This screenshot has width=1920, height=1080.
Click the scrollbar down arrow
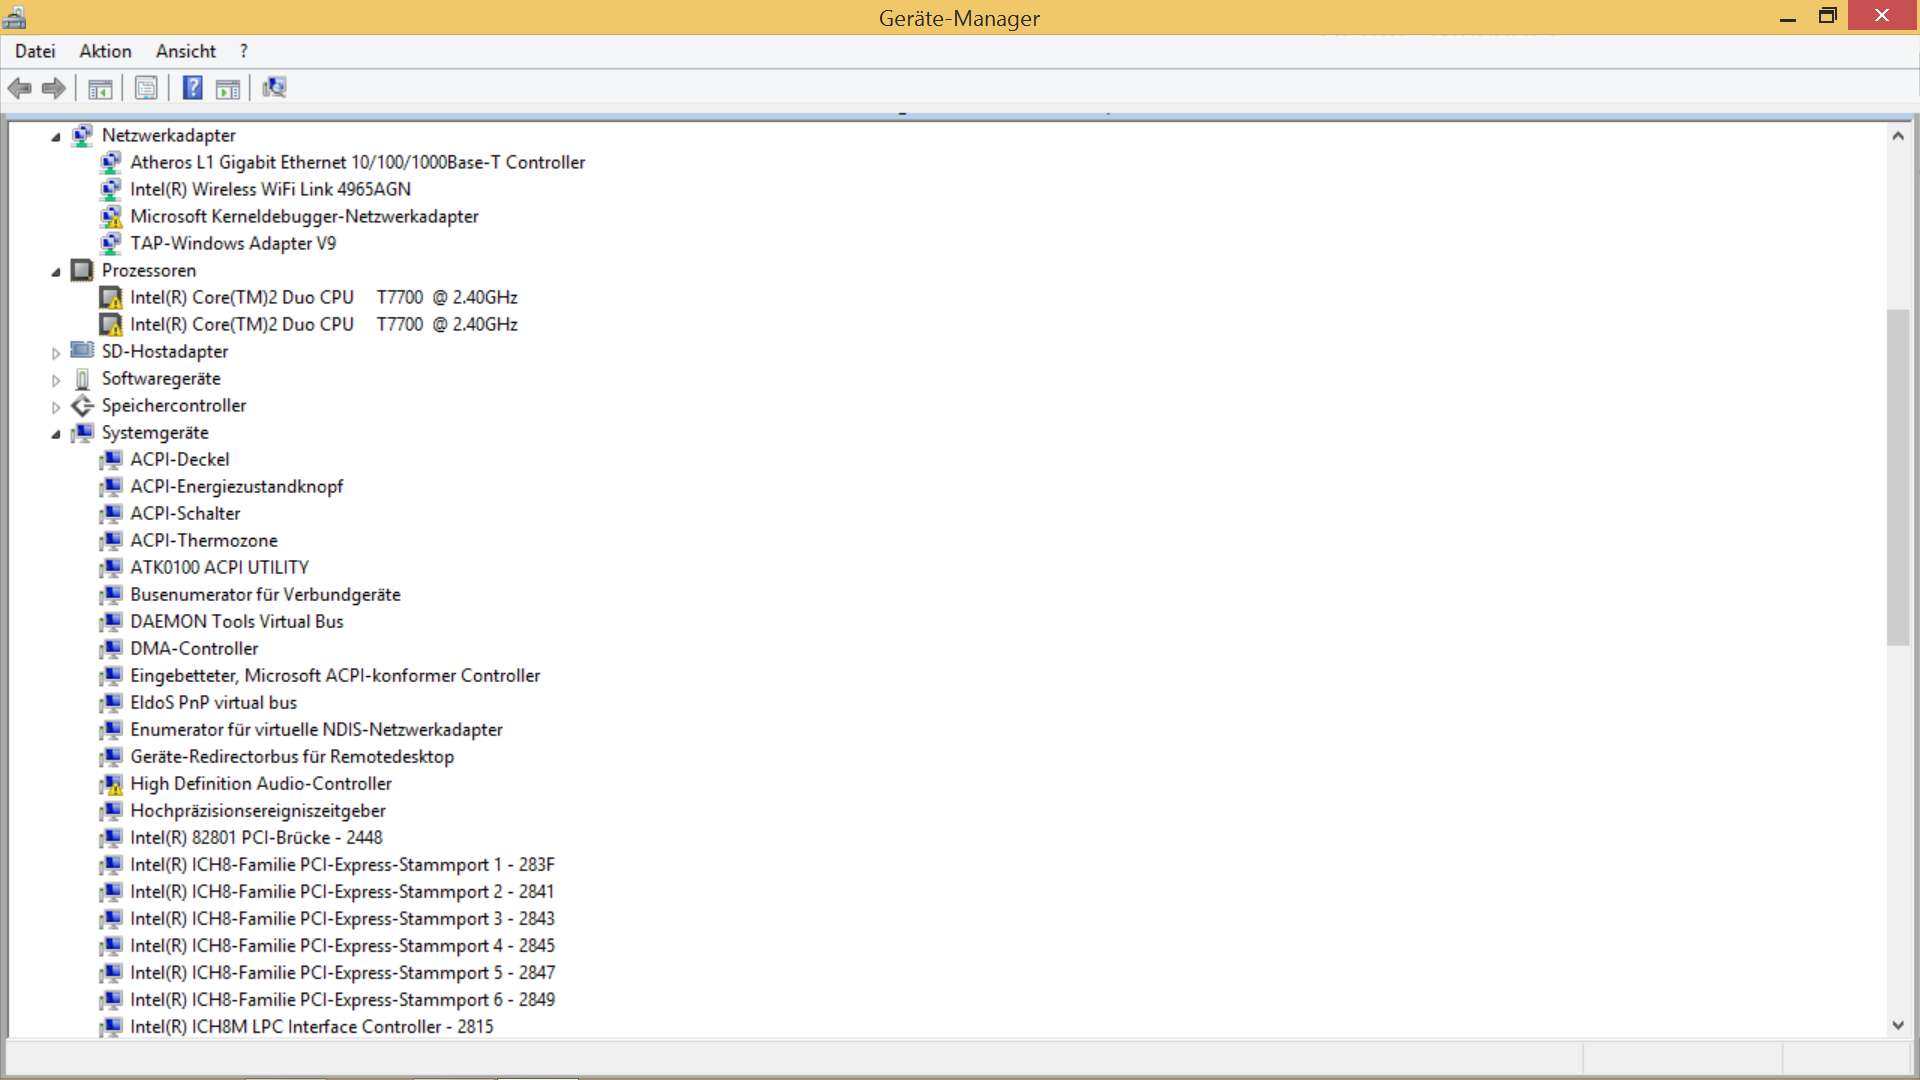click(x=1898, y=1025)
